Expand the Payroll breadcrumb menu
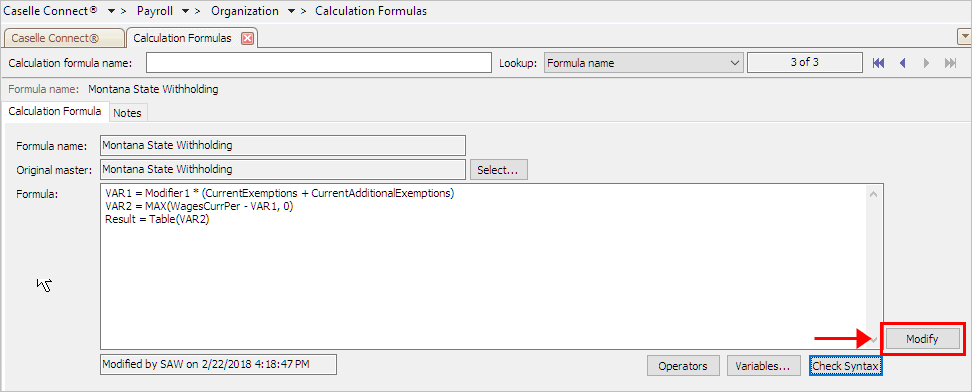This screenshot has width=972, height=392. (x=185, y=12)
